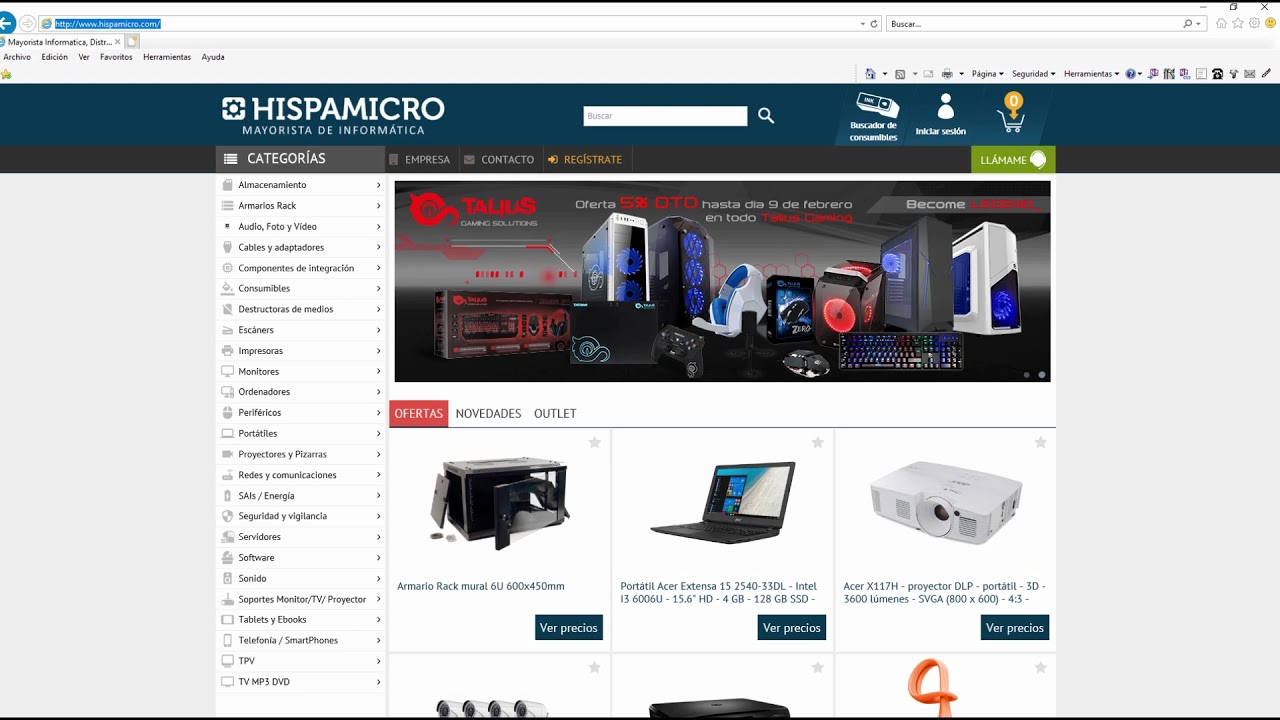Image resolution: width=1280 pixels, height=720 pixels.
Task: Click Ver precios for Acer X117H proyector
Action: point(1015,628)
